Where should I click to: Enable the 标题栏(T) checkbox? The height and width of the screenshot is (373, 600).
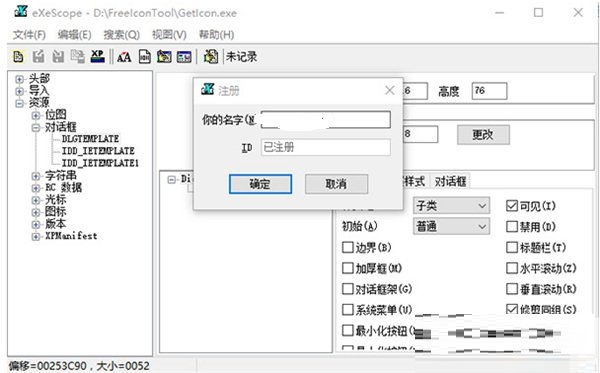point(512,248)
